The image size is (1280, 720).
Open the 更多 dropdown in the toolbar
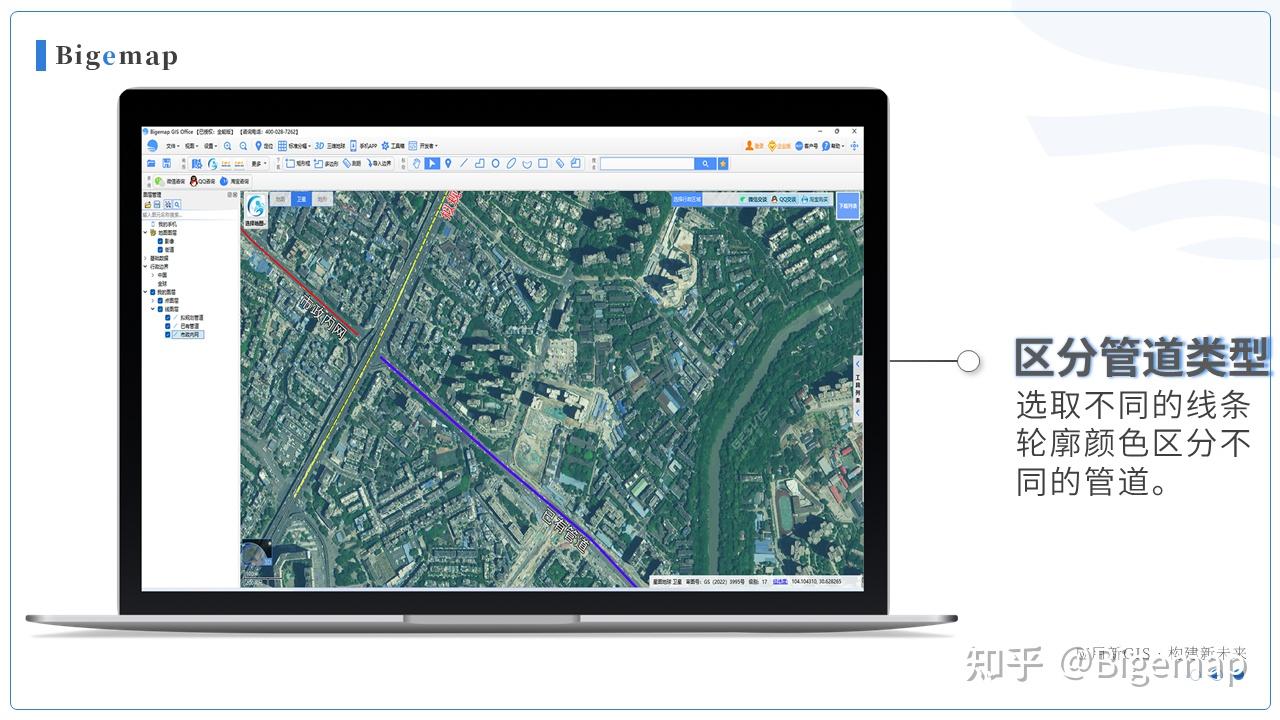259,163
